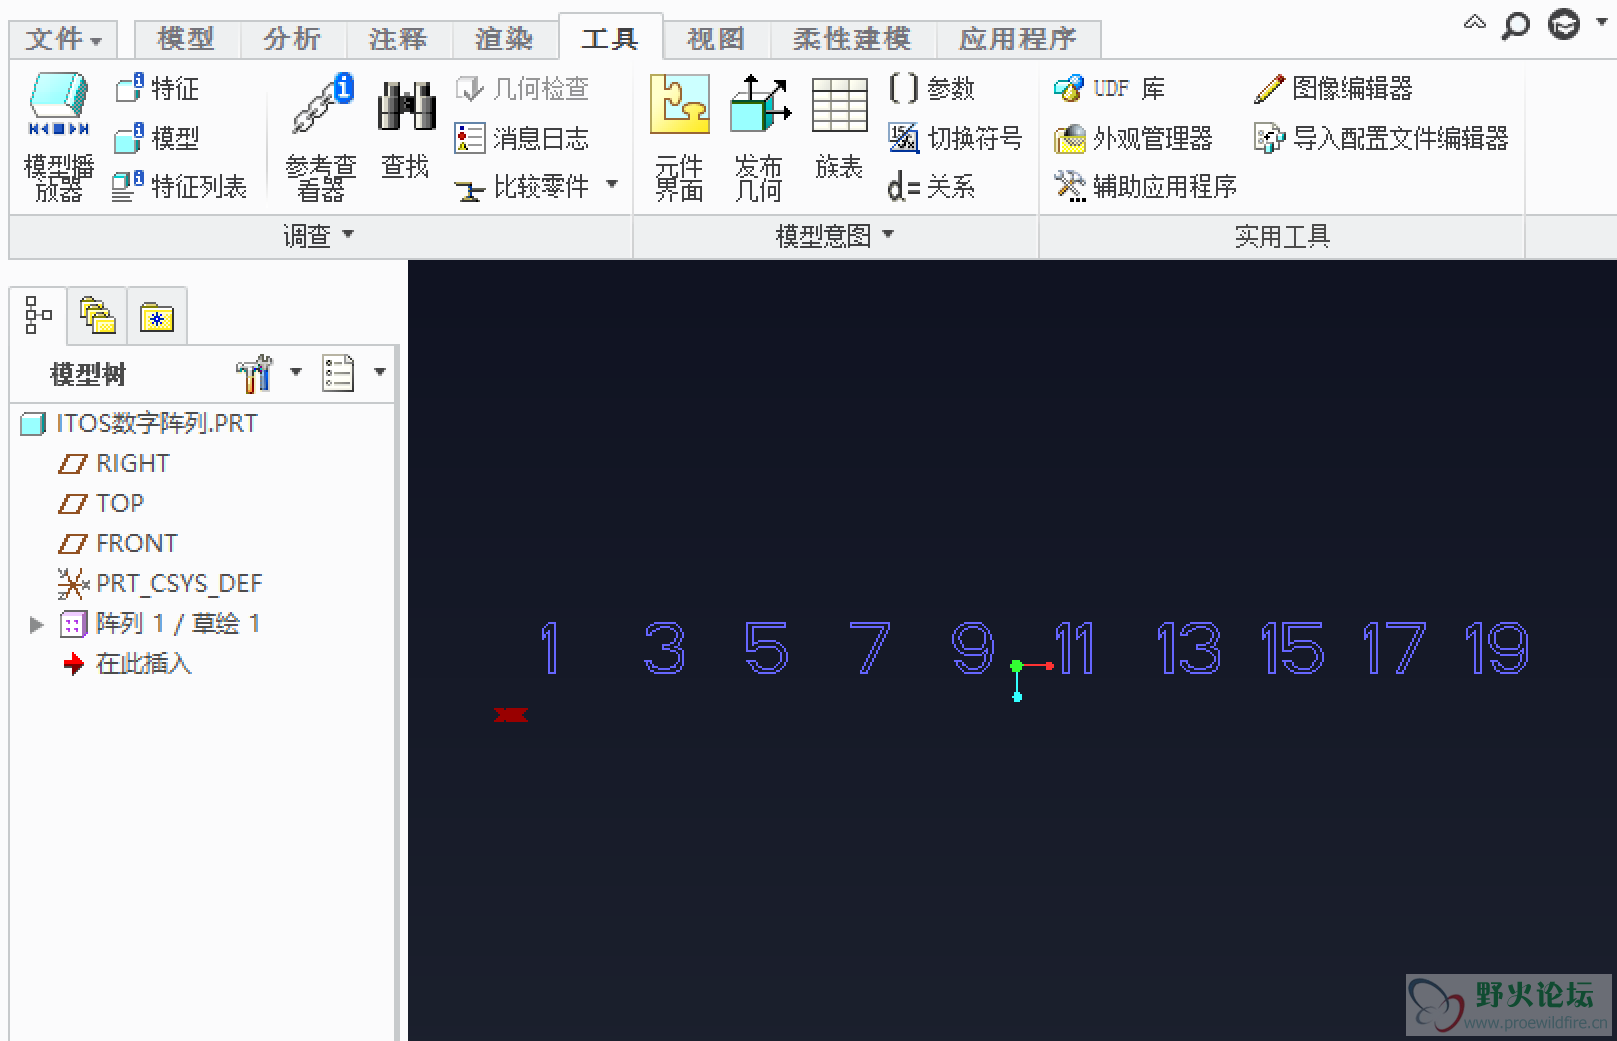
Task: Select ITOS数字阵列.PRT root in model tree
Action: [x=139, y=424]
